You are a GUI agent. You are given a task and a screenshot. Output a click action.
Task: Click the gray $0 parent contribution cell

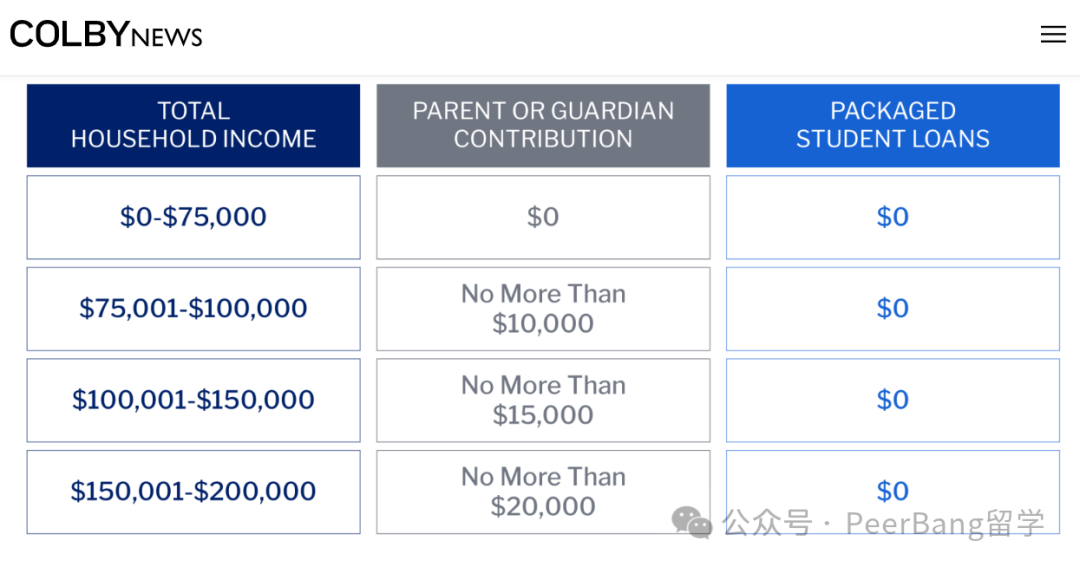coord(543,217)
